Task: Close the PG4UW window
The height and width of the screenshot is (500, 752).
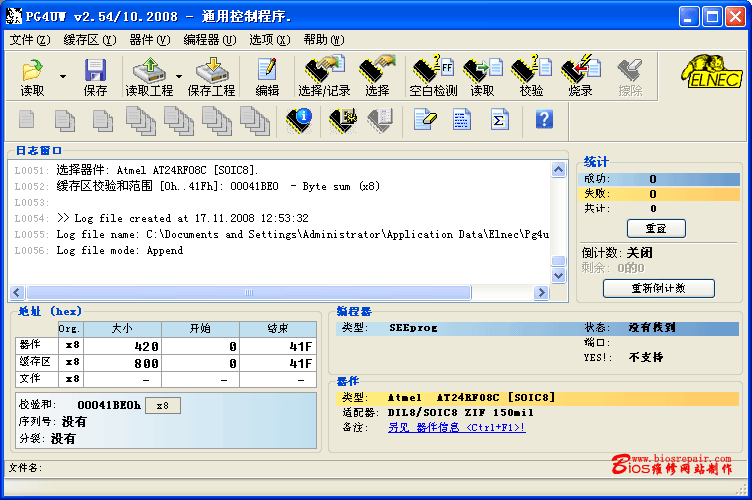Action: click(x=735, y=17)
